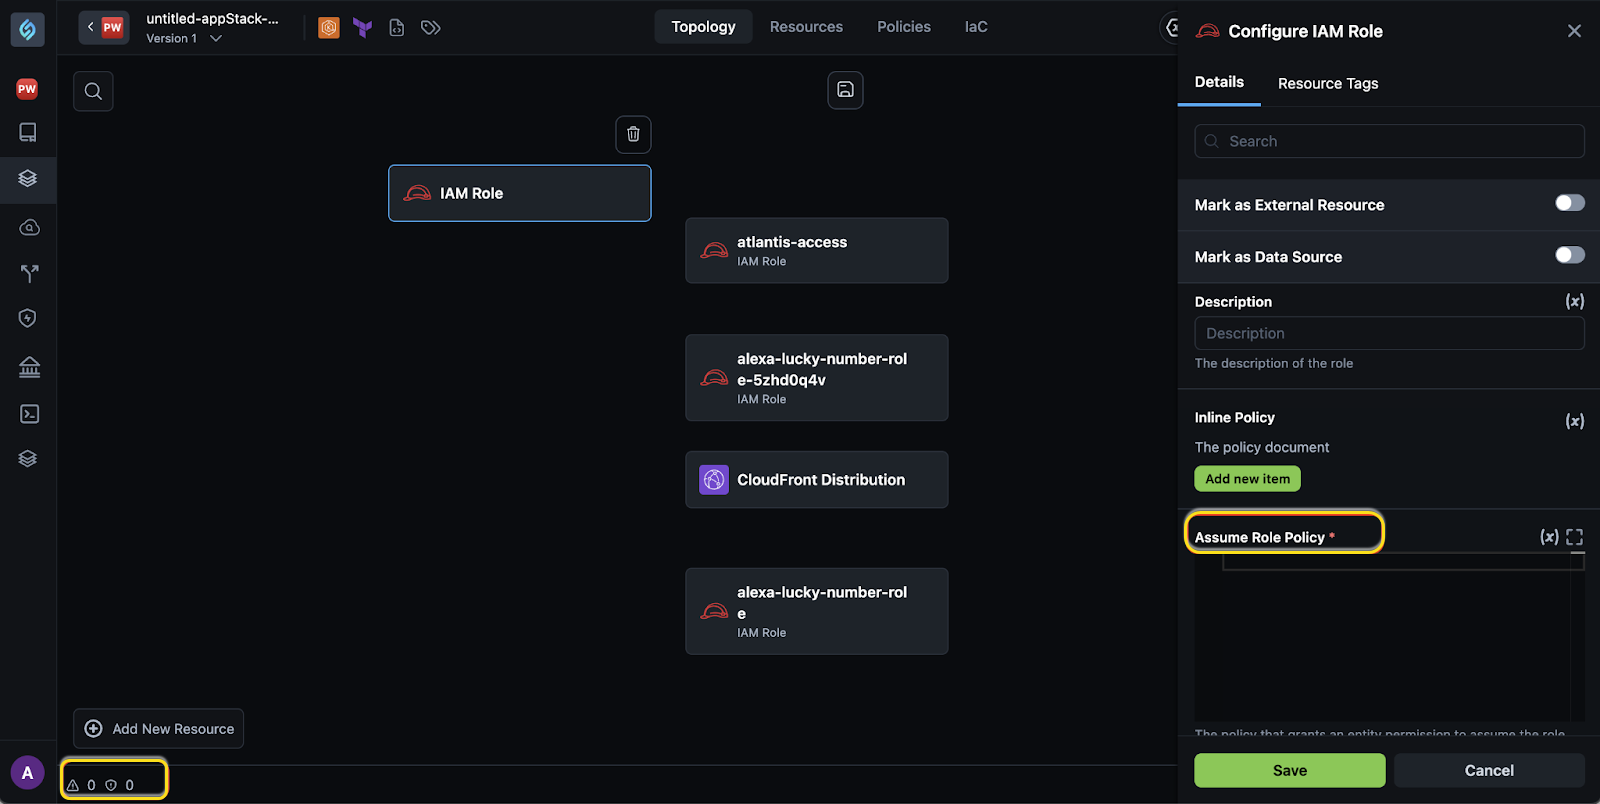Click the shield count in status bar

[x=120, y=785]
